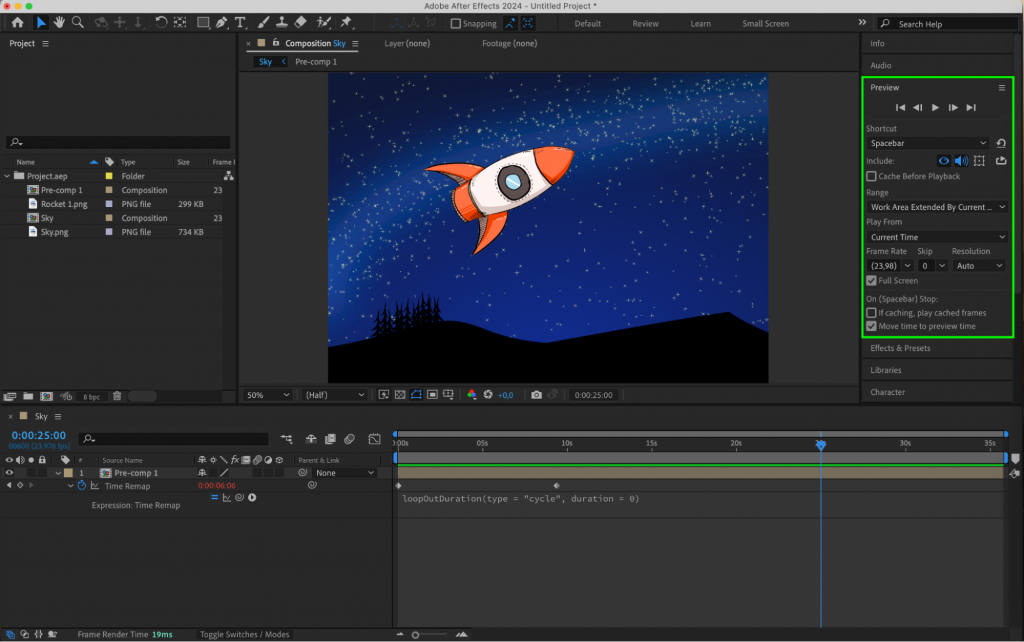Open the Effects & Presets panel
Viewport: 1024px width, 642px height.
click(x=900, y=348)
